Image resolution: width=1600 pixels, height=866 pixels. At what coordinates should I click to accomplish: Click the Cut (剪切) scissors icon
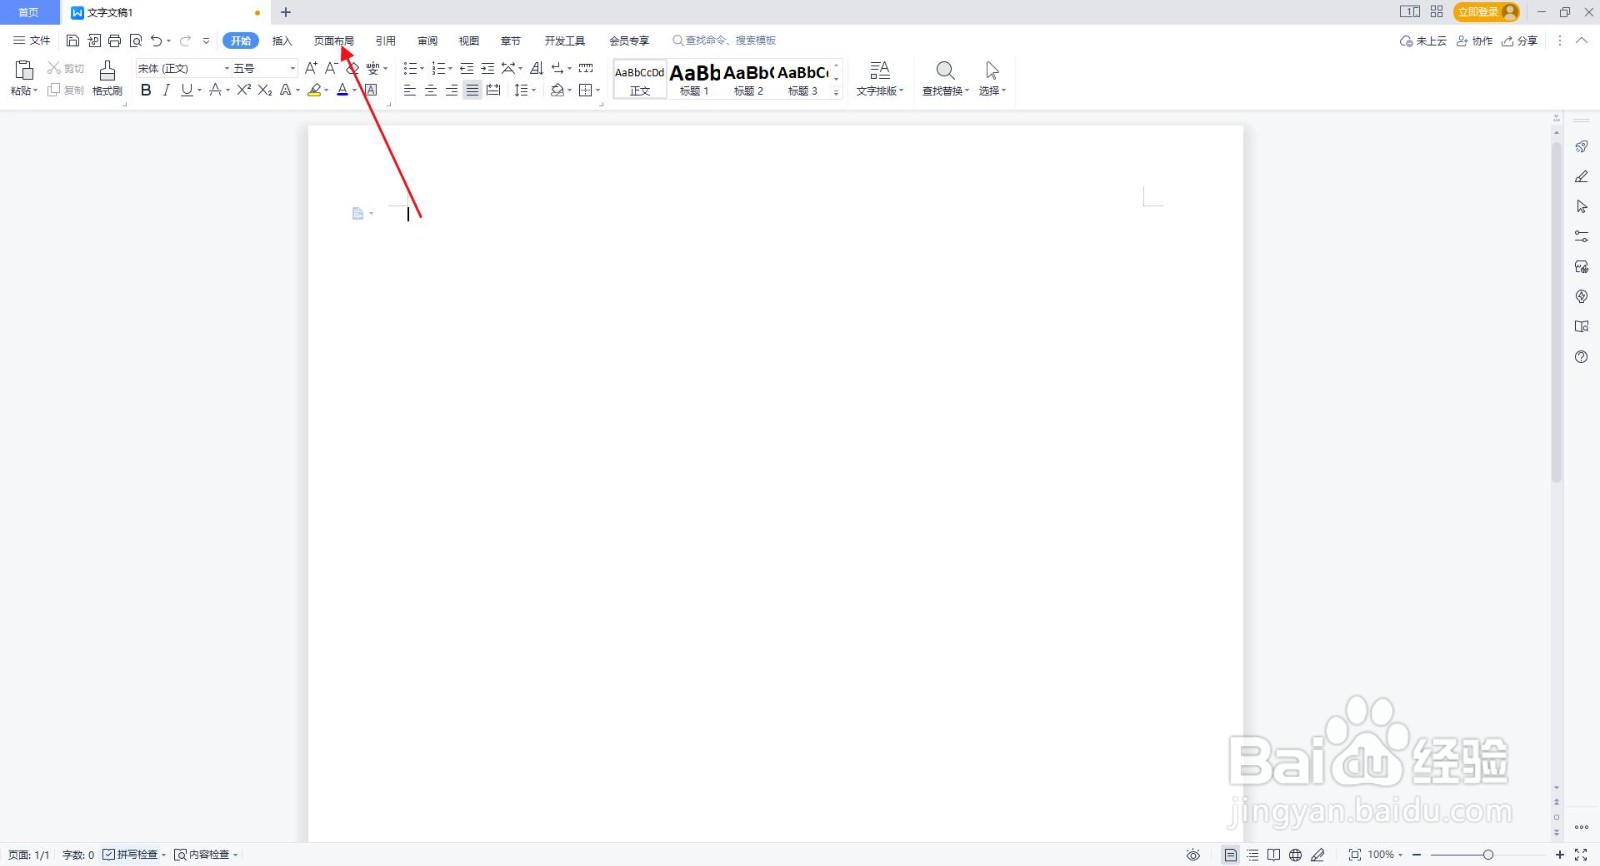[54, 68]
